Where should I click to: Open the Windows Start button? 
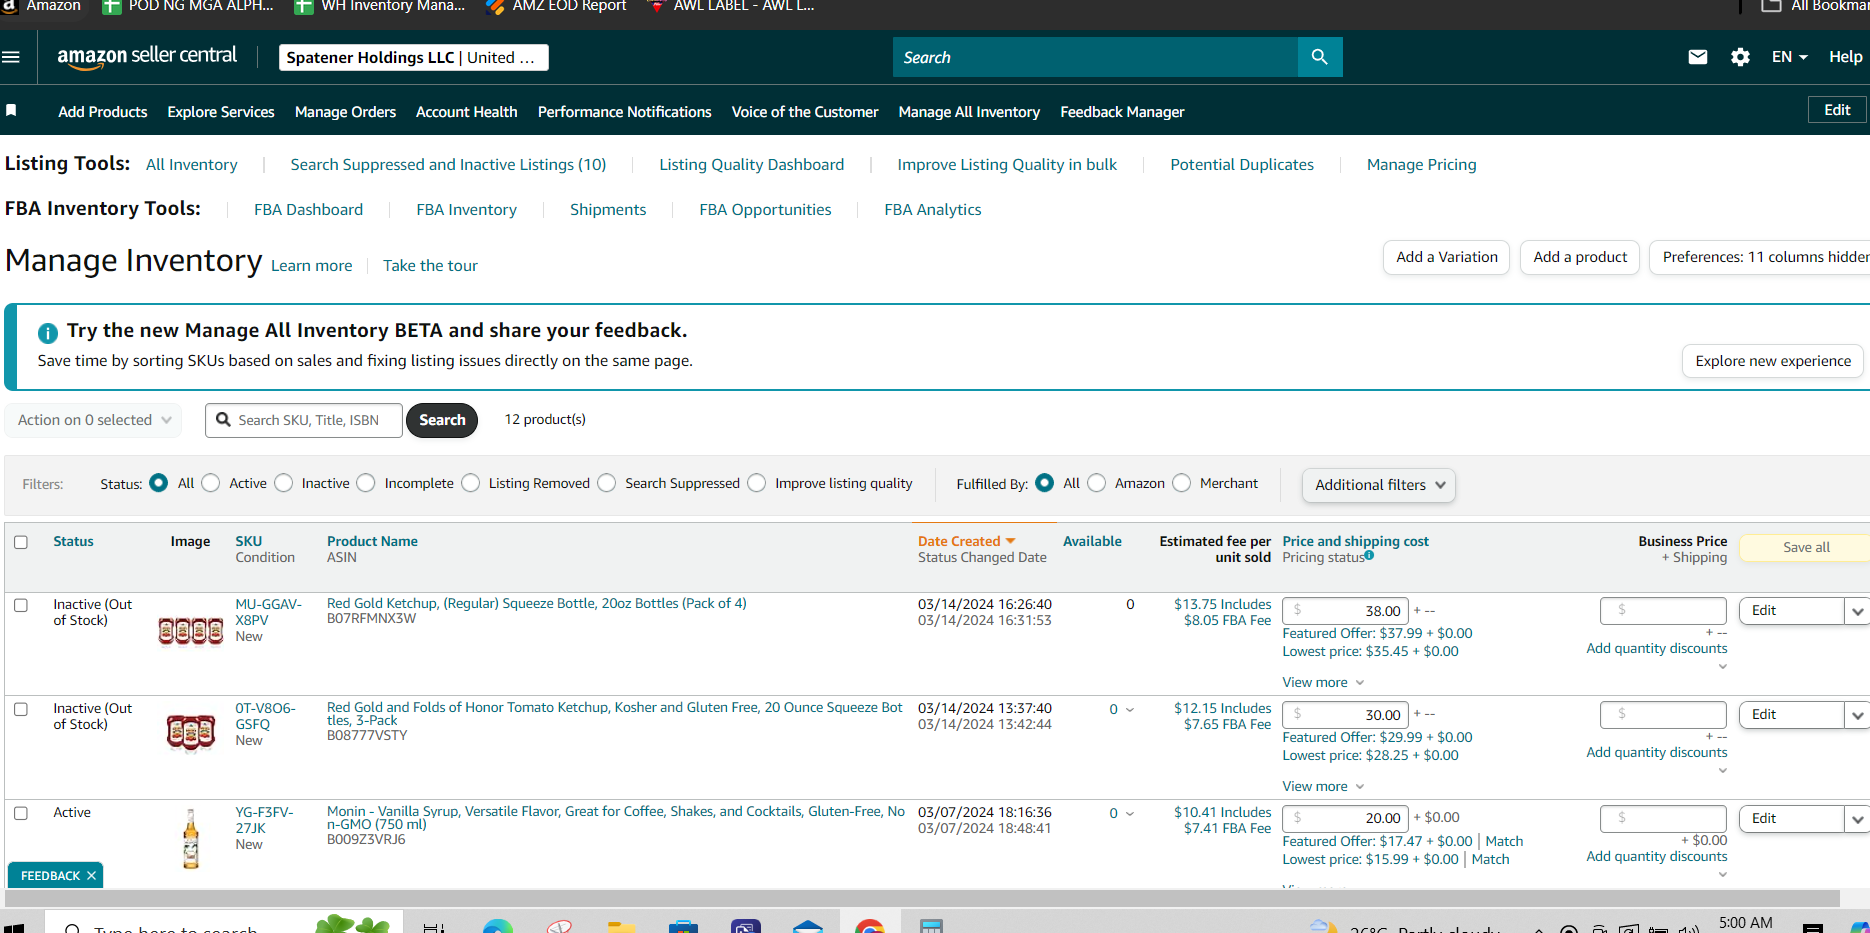pyautogui.click(x=14, y=927)
